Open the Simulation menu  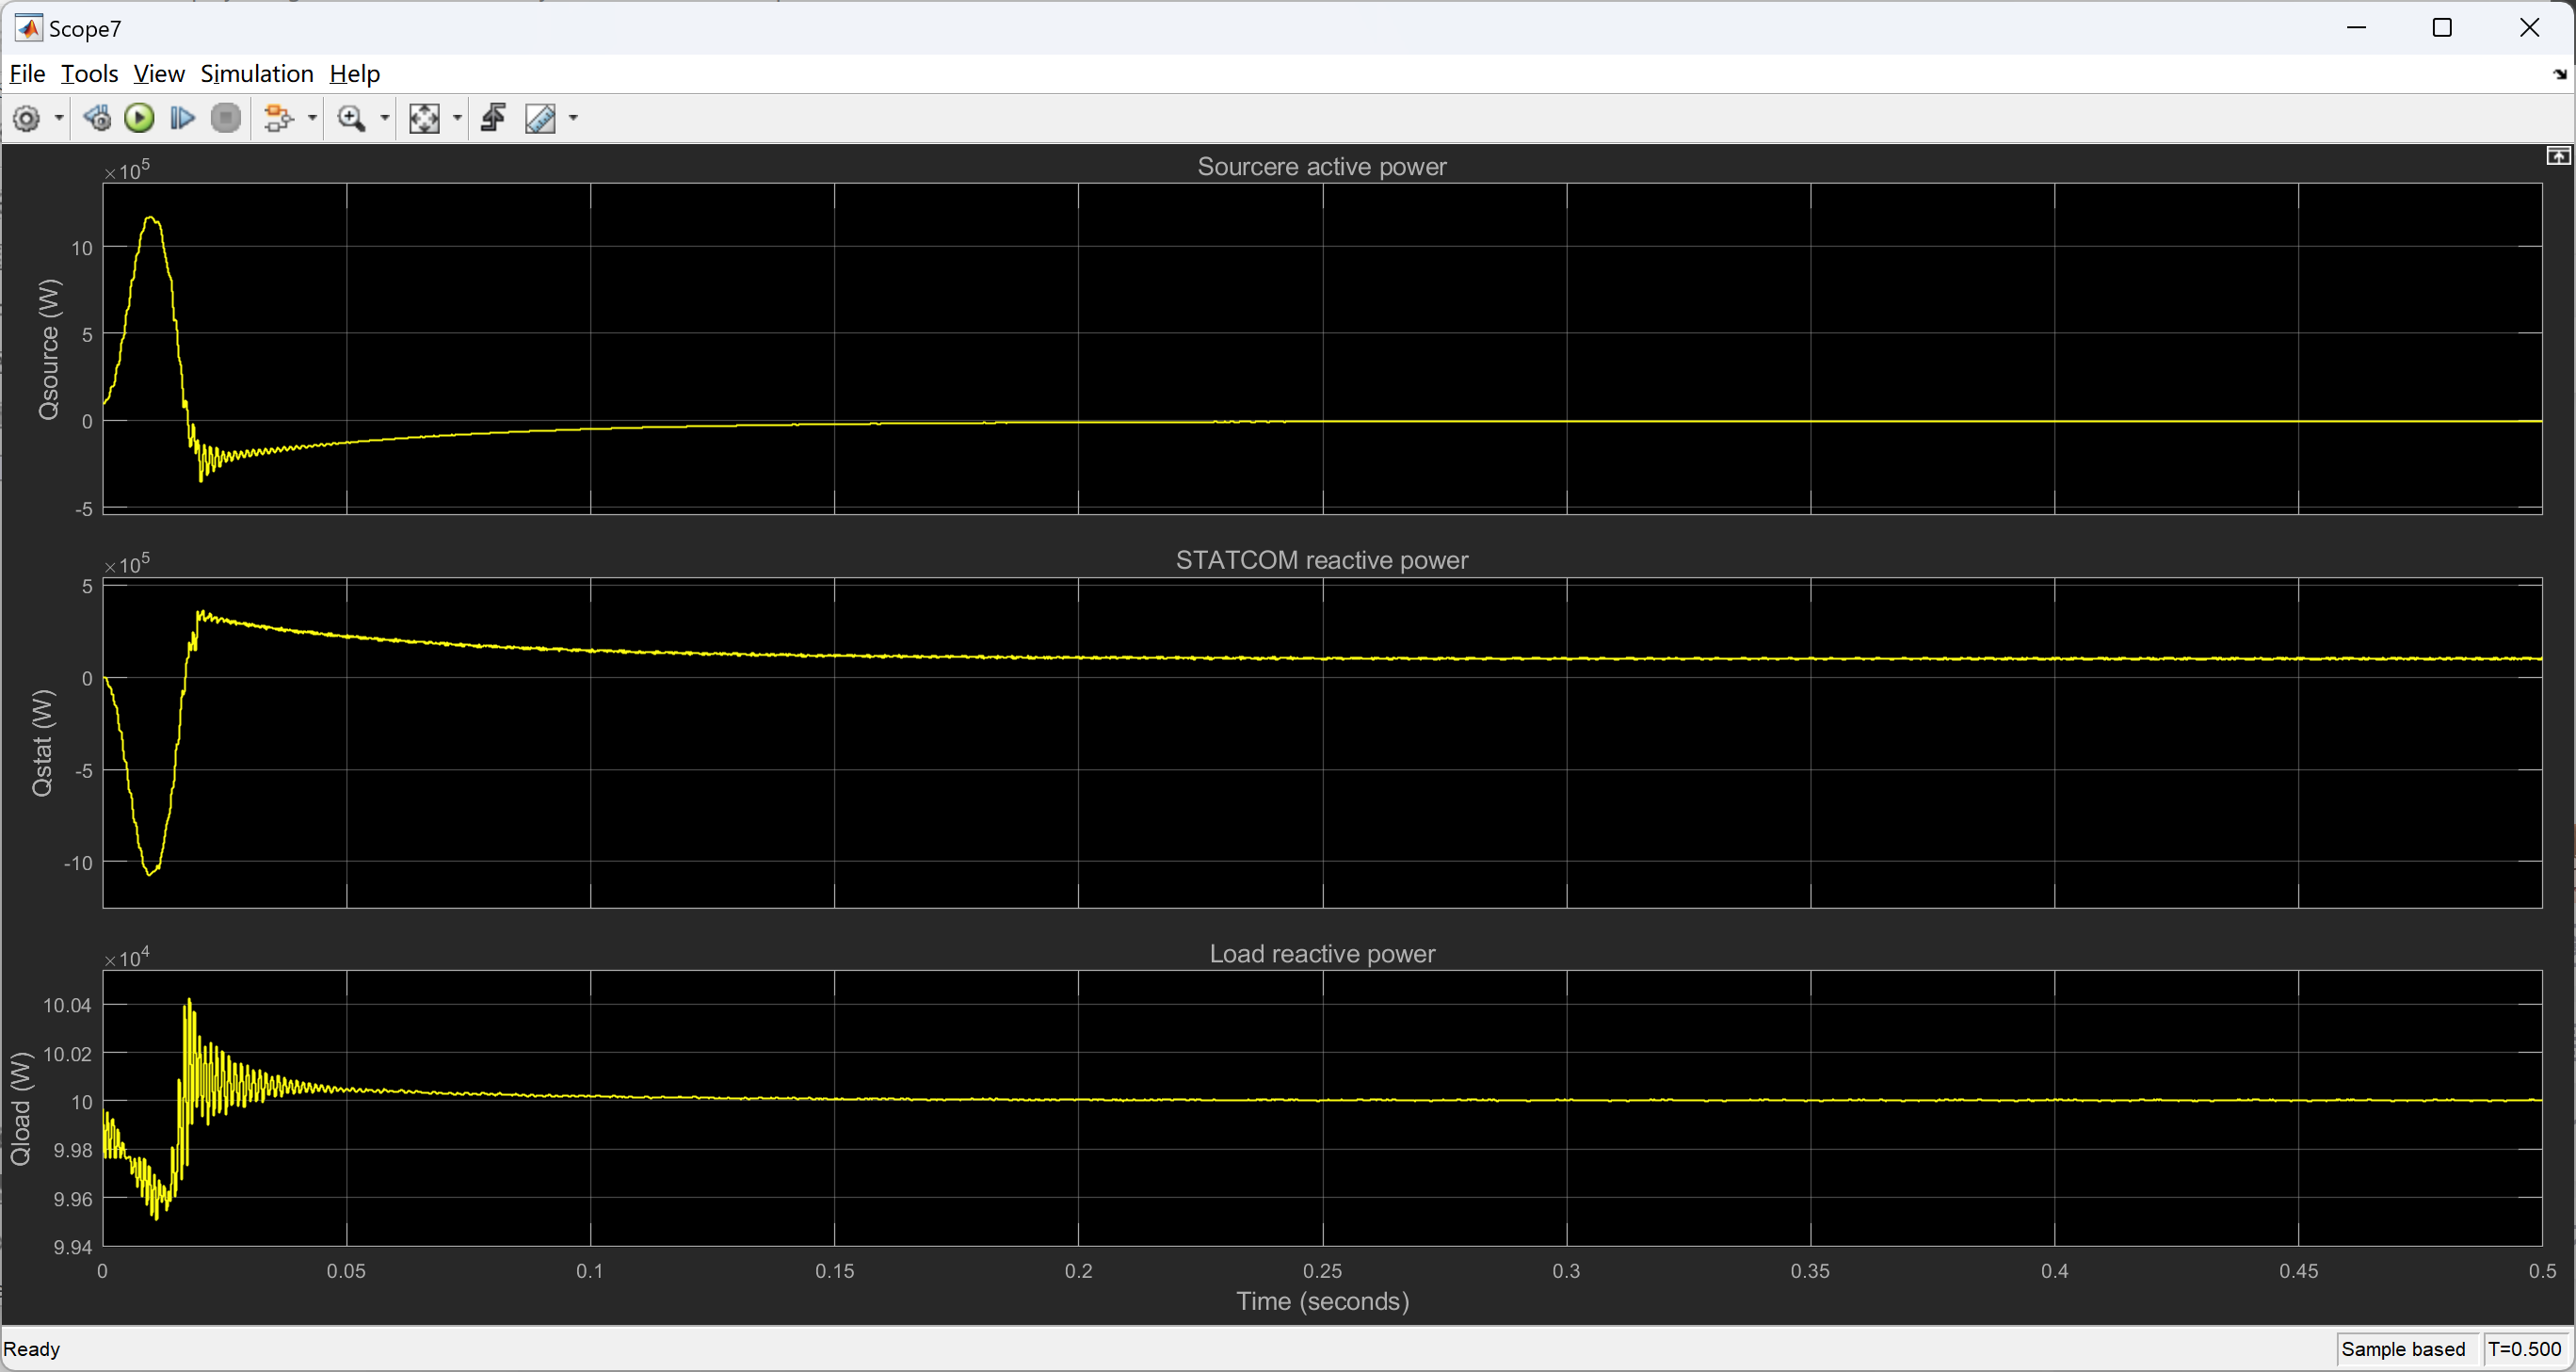(x=256, y=74)
